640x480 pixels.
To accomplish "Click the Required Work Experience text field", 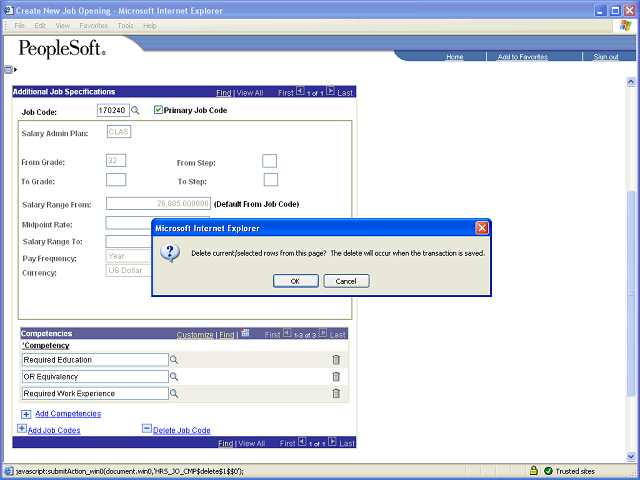I will tap(95, 393).
